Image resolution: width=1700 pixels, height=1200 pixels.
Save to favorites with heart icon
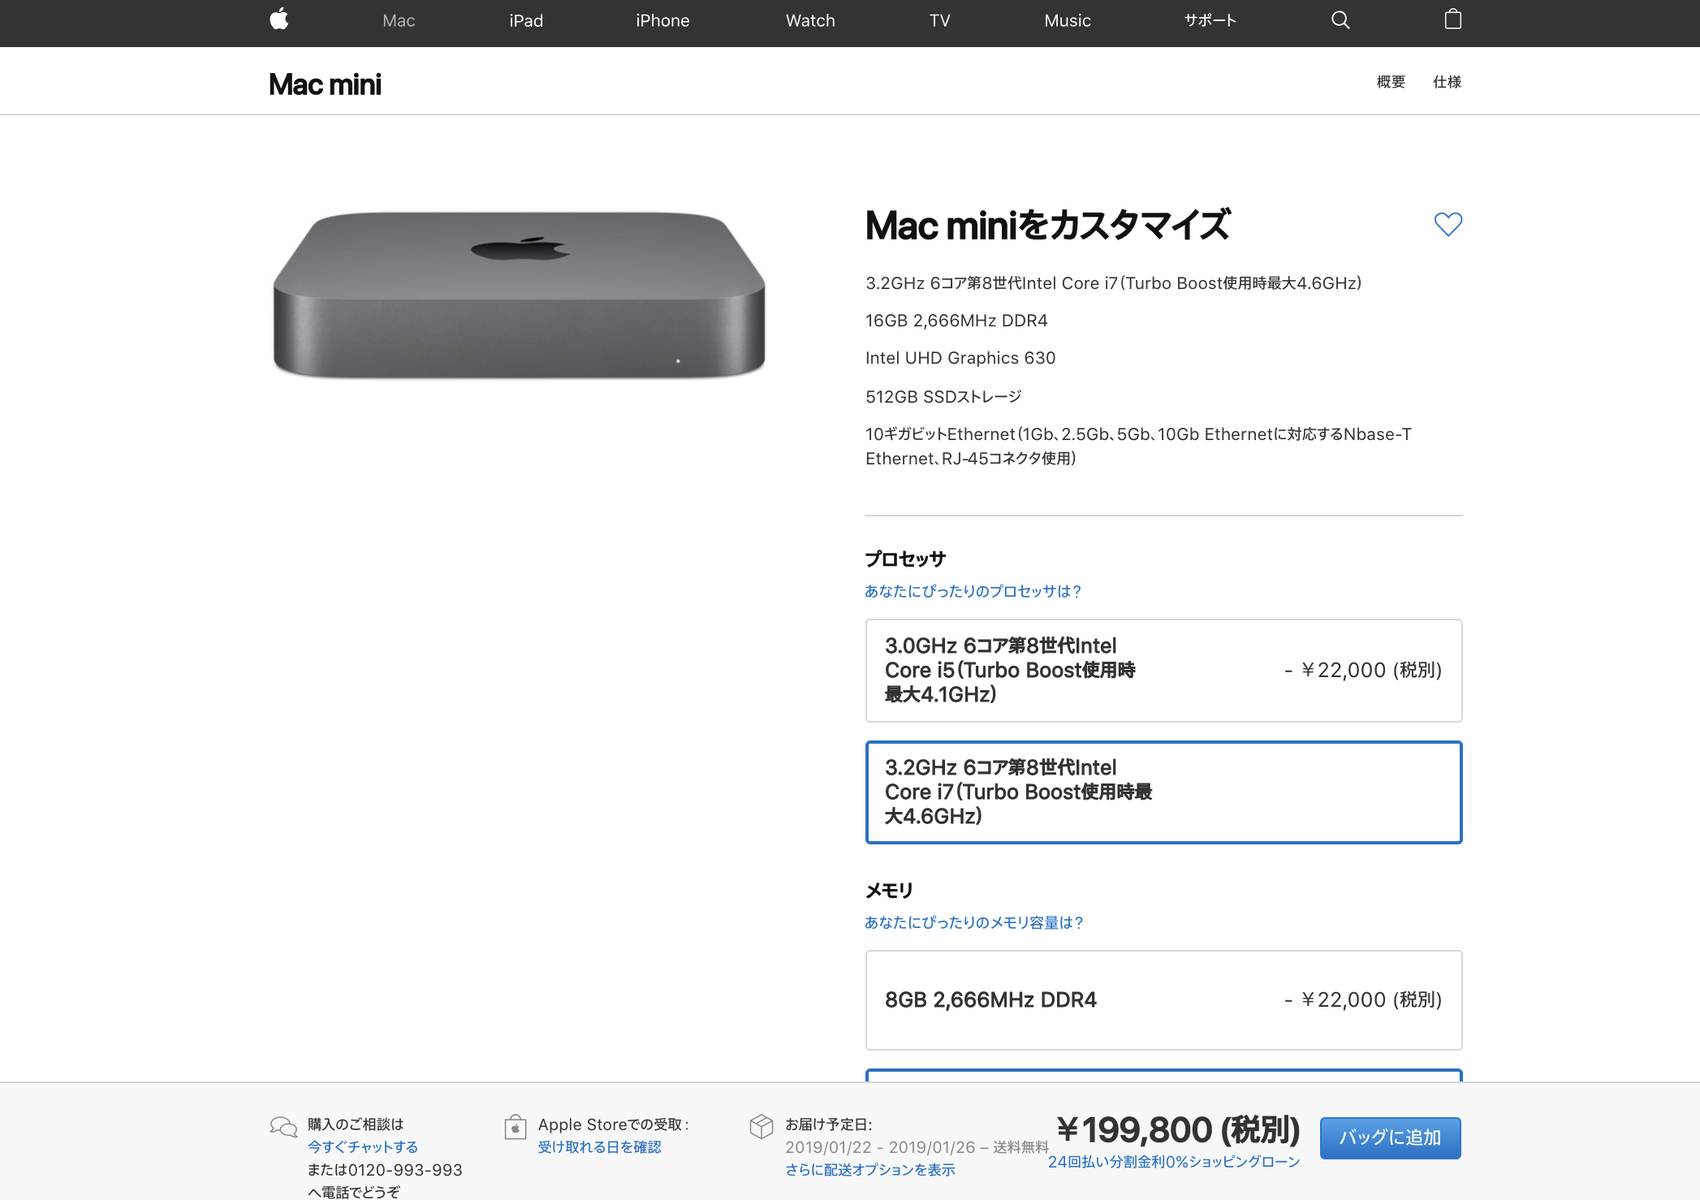coord(1448,224)
